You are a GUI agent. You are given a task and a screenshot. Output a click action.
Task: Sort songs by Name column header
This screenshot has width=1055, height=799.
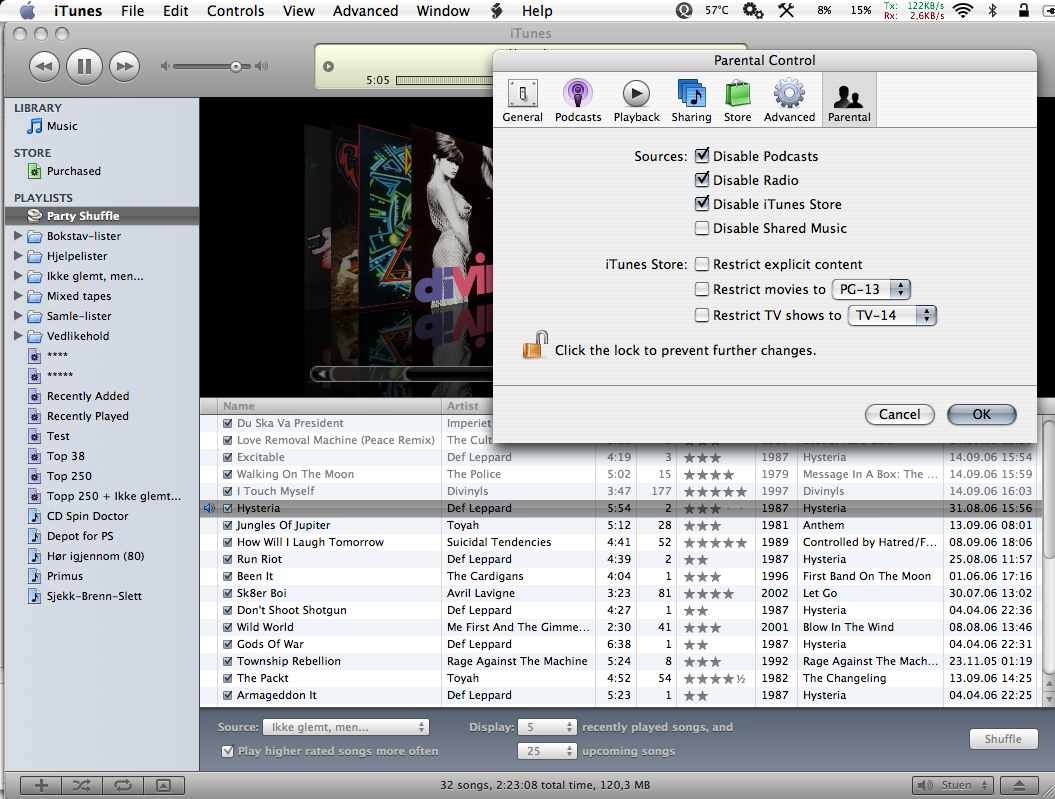(330, 406)
